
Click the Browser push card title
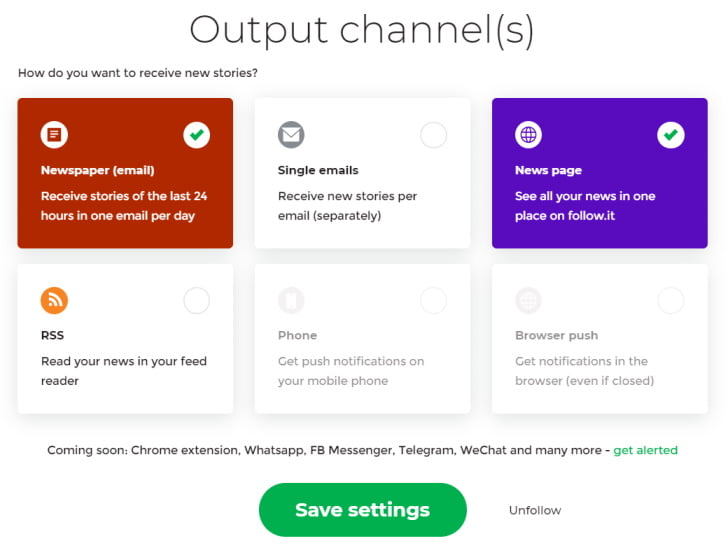(557, 335)
